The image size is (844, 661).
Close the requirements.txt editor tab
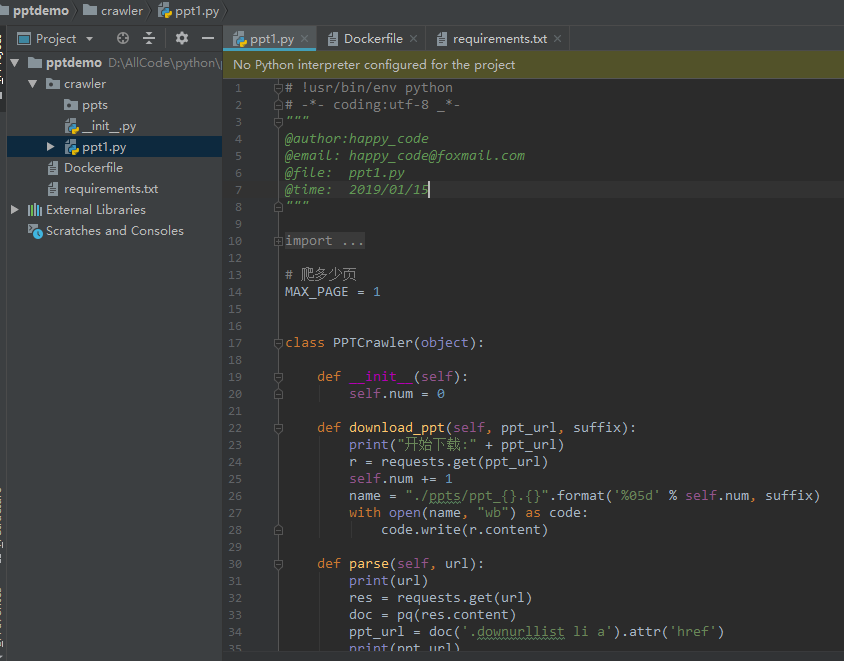pyautogui.click(x=557, y=39)
